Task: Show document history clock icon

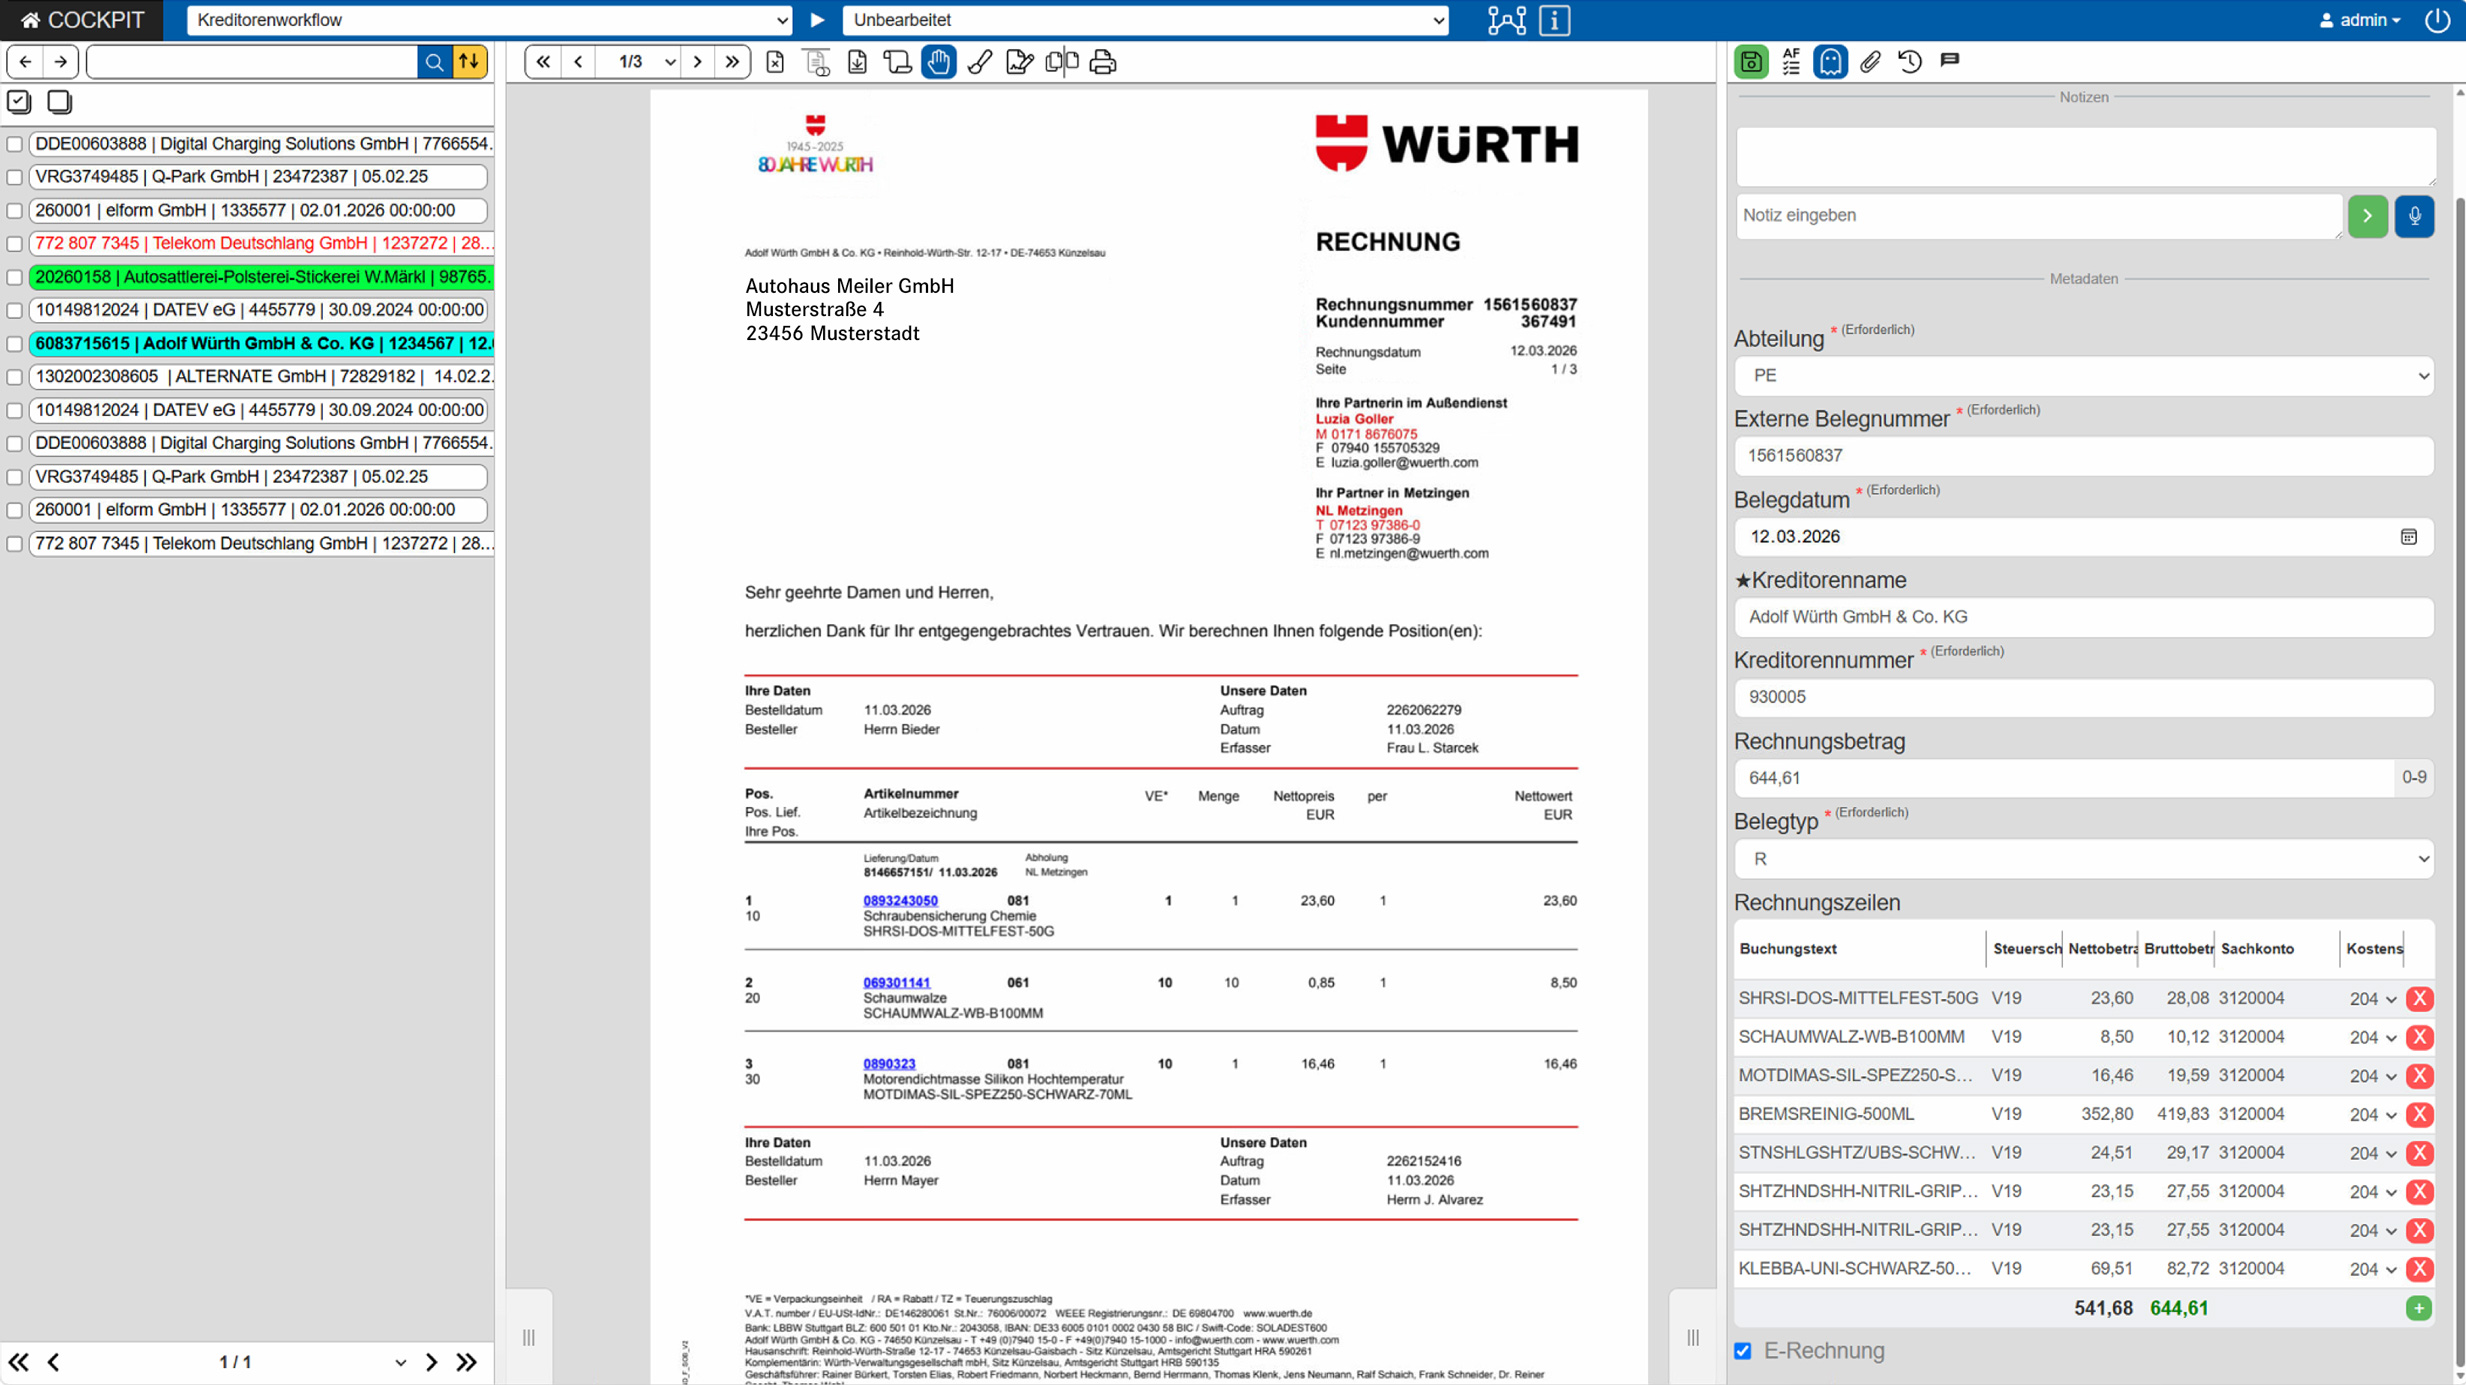Action: [1910, 62]
